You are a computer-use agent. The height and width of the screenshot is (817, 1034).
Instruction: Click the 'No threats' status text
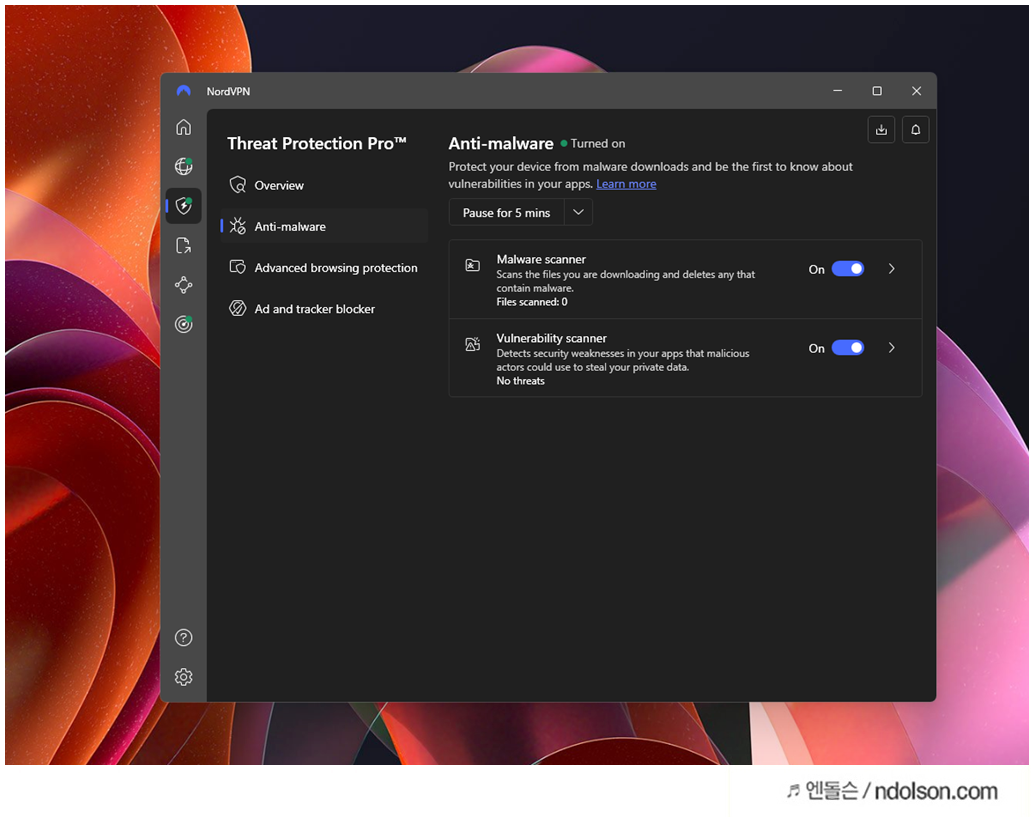[x=520, y=381]
